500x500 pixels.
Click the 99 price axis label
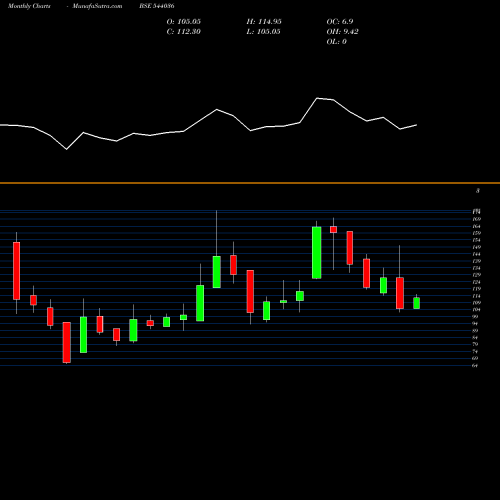point(475,317)
